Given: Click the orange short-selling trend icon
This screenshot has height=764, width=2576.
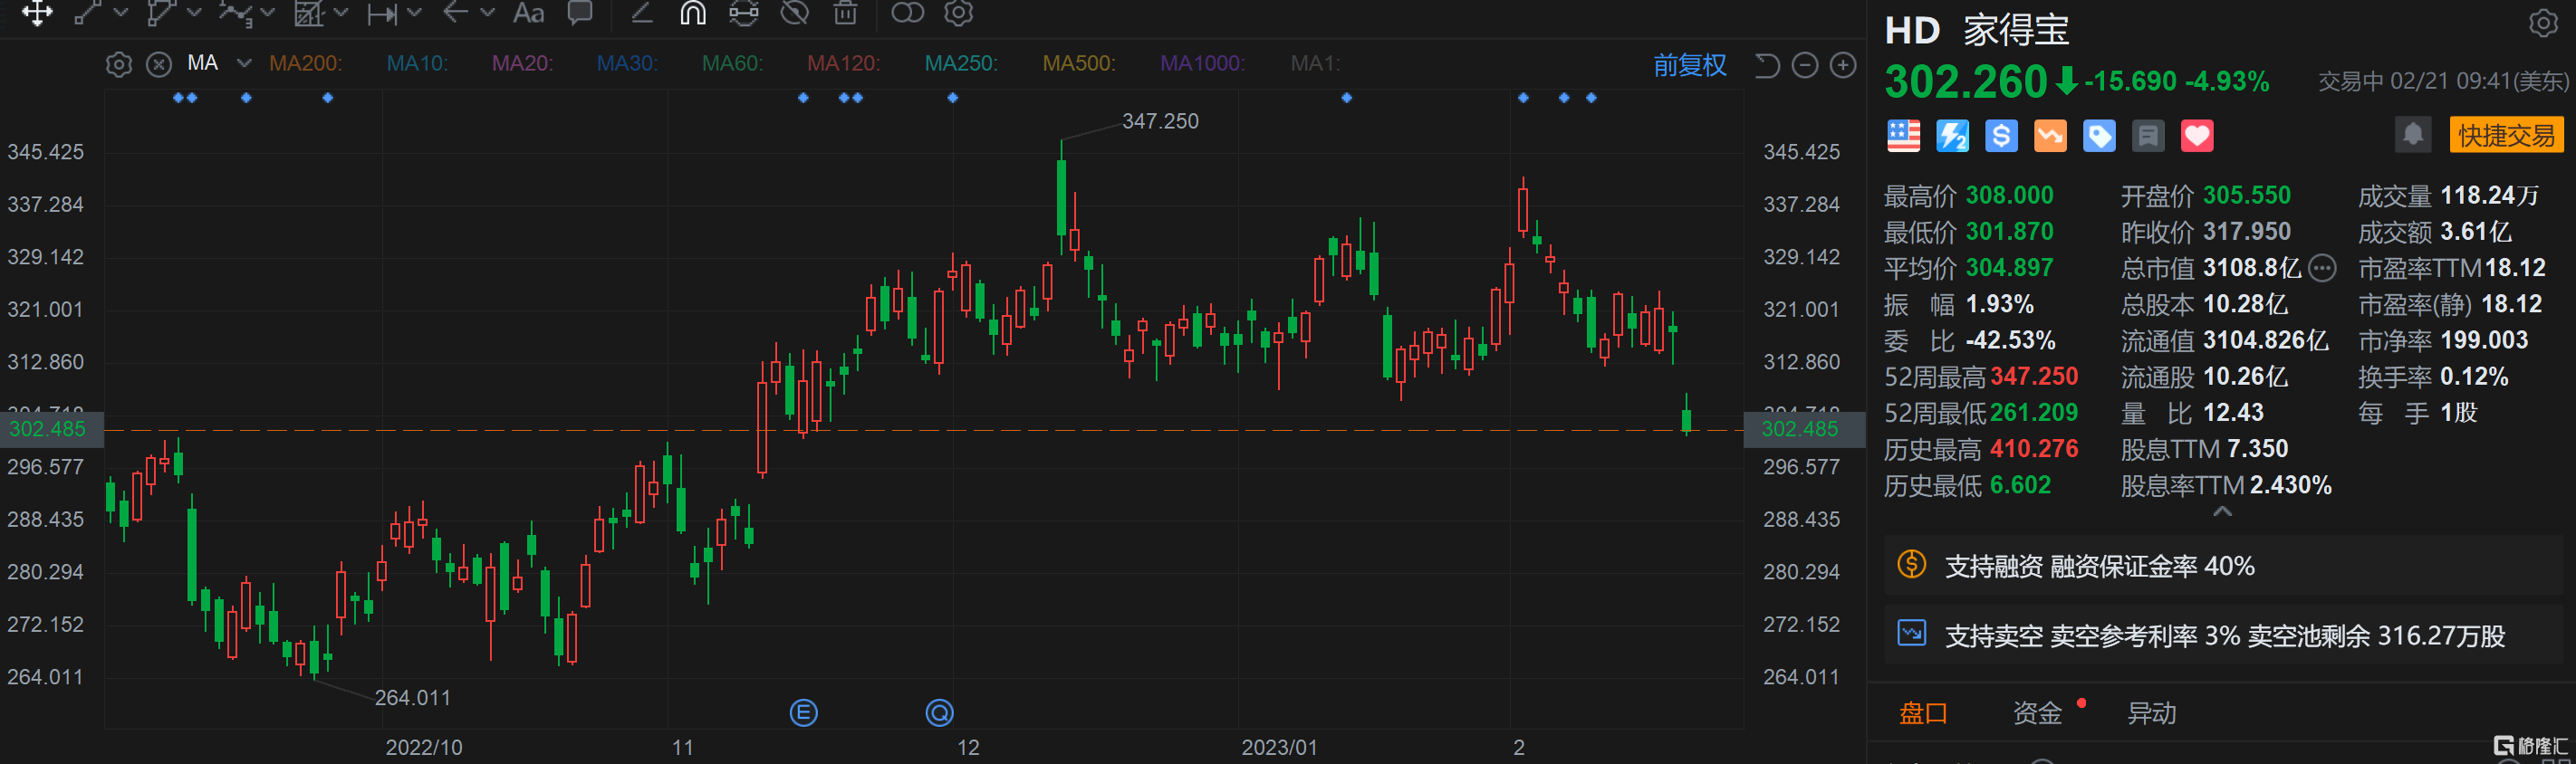Looking at the screenshot, I should coord(2050,135).
